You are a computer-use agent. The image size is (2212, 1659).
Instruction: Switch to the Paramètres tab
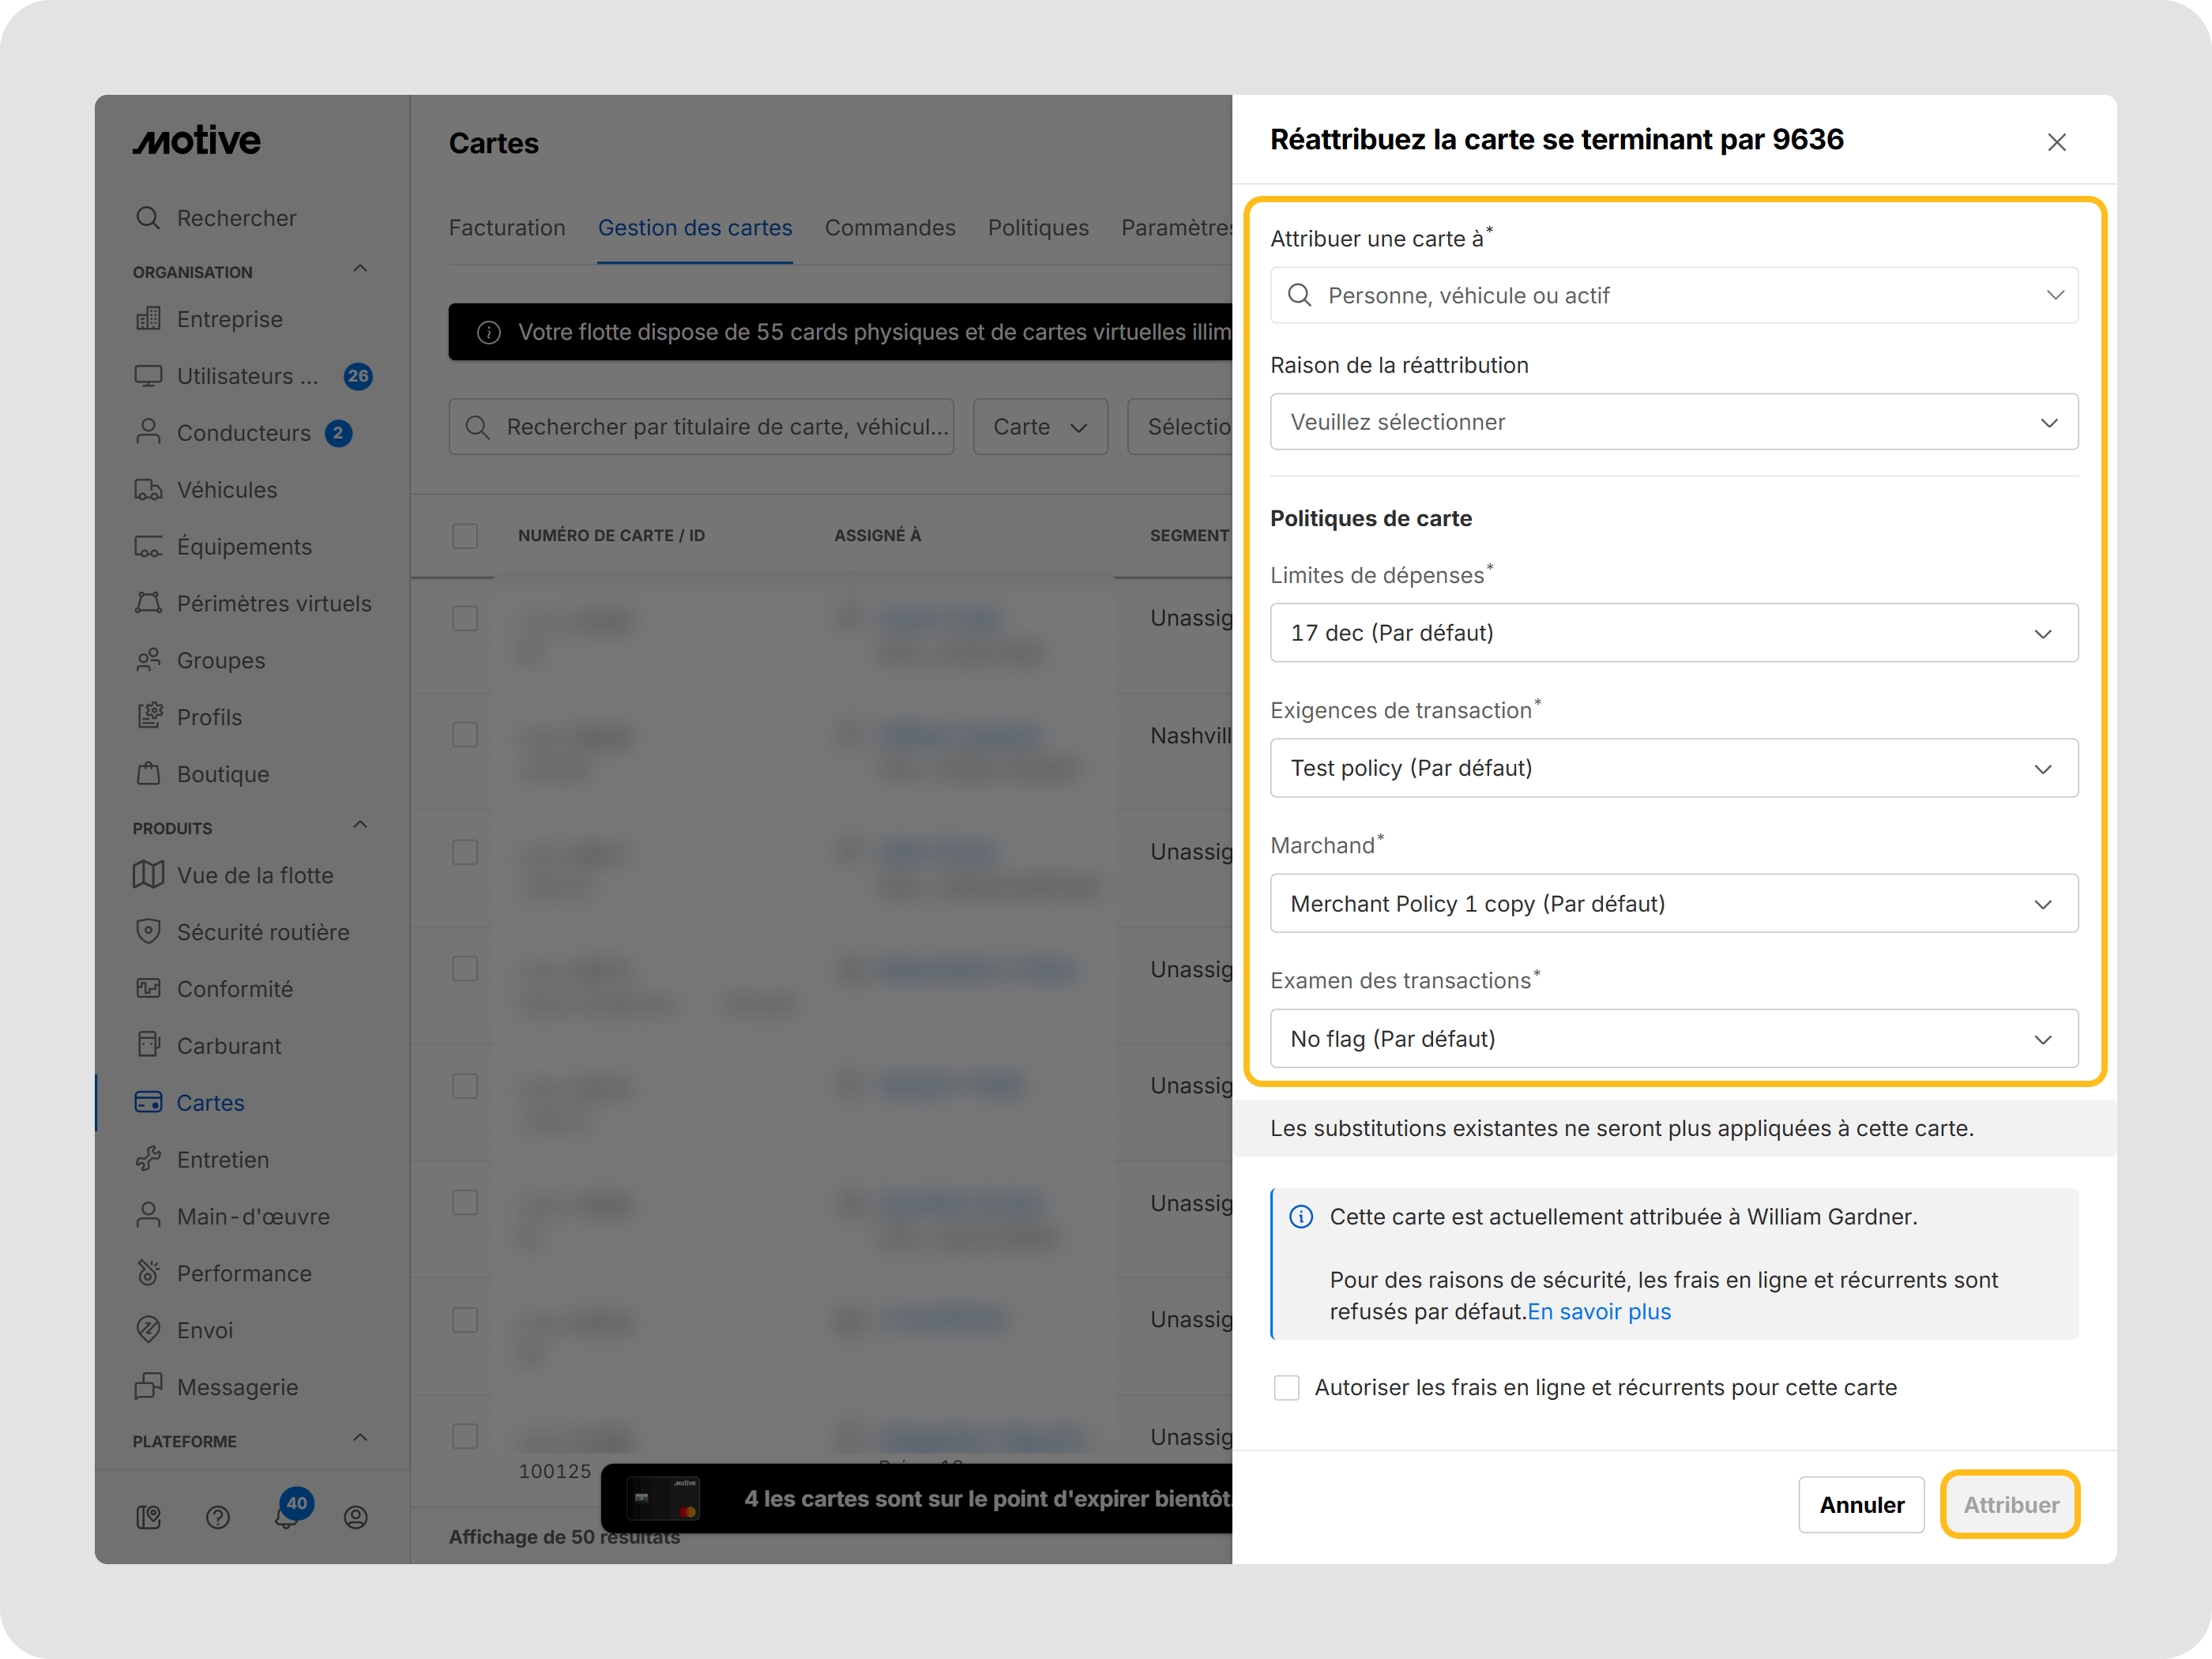point(1176,228)
